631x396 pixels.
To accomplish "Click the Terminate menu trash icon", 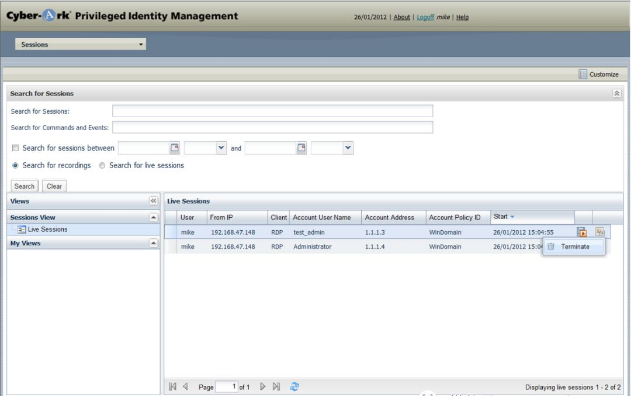I will (551, 247).
